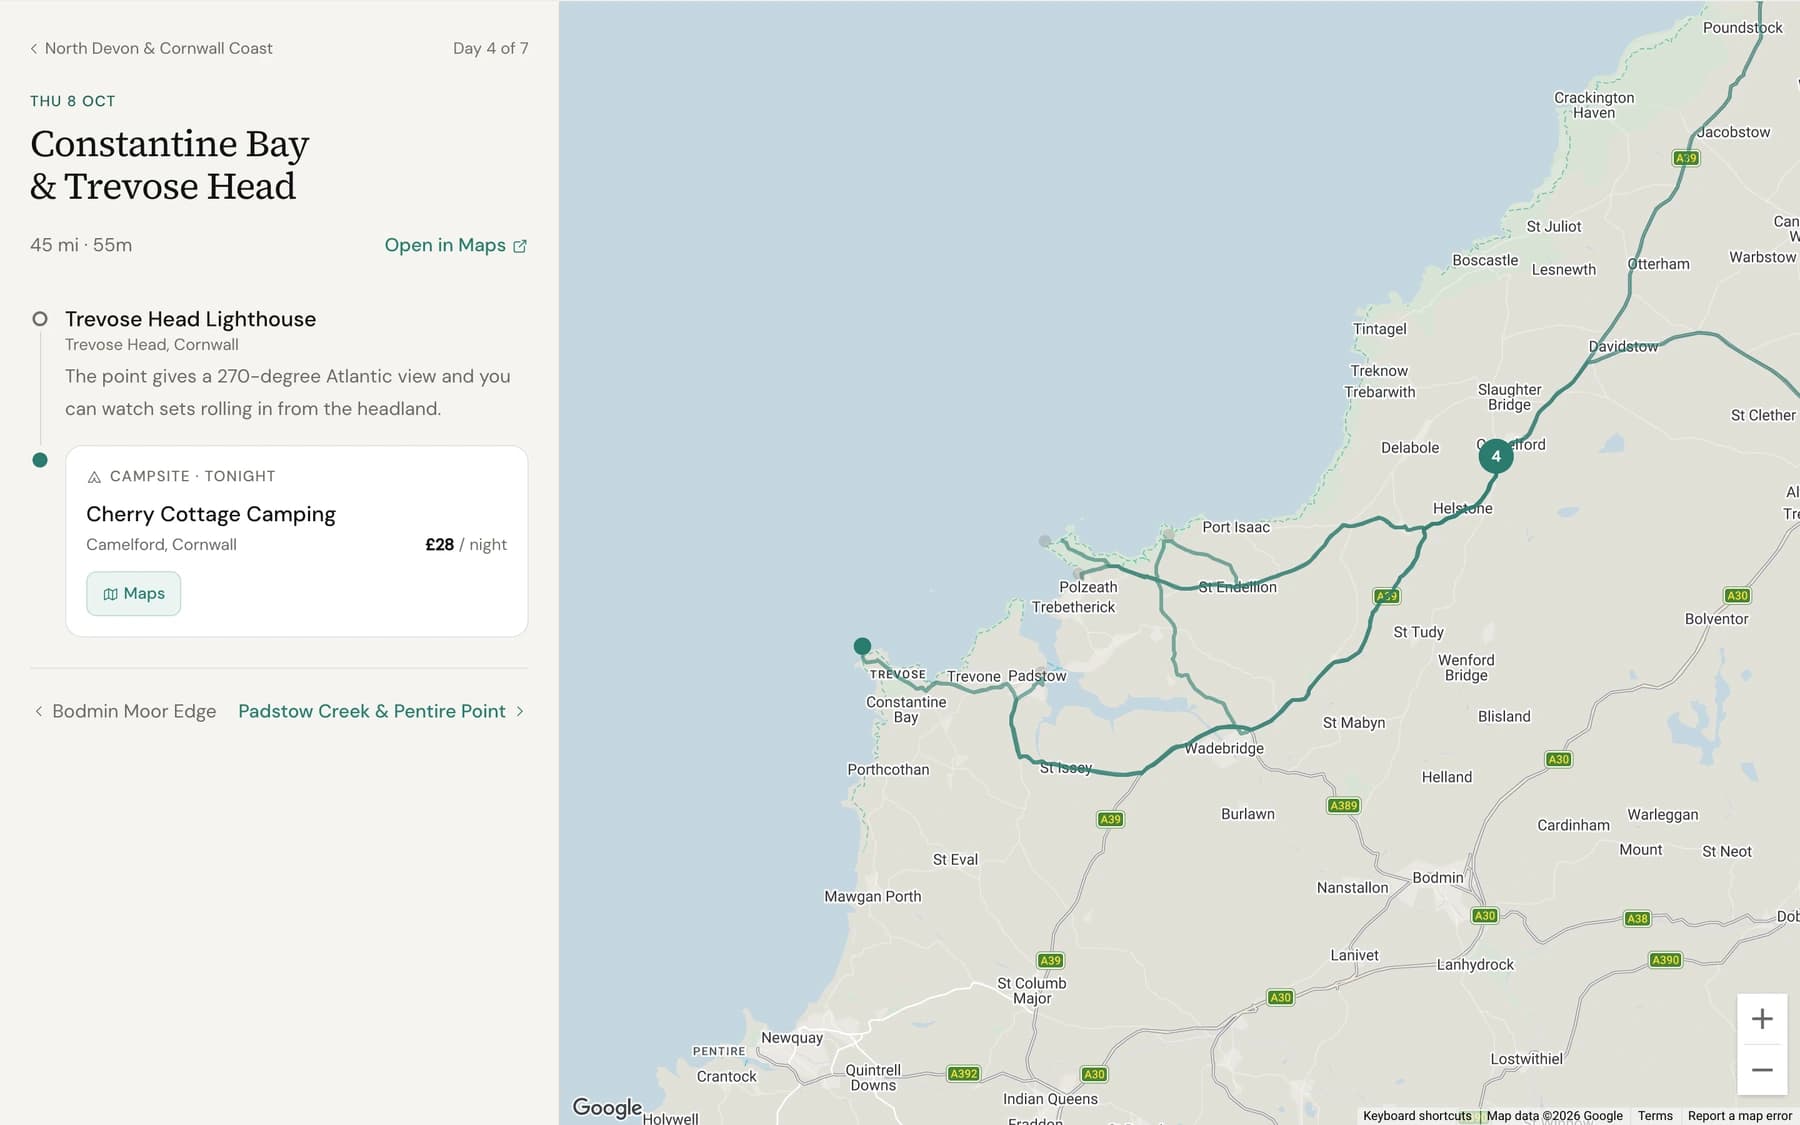Open in Maps link
The width and height of the screenshot is (1800, 1125).
(455, 245)
